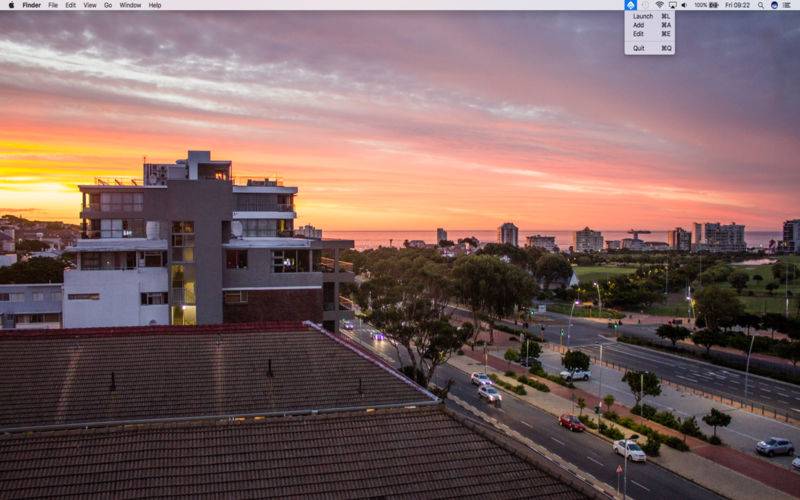Open the Go menu
The image size is (800, 500).
pyautogui.click(x=108, y=5)
